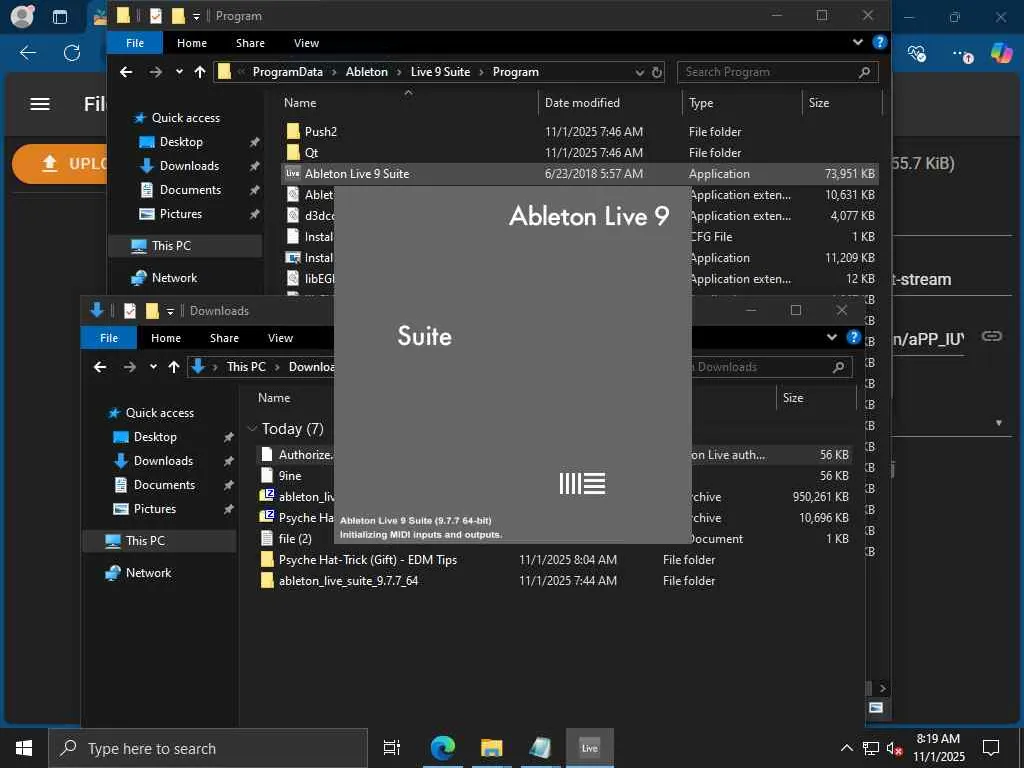Open quick access toolbar dropdown in Downloads window
The image size is (1024, 768).
[x=170, y=312]
